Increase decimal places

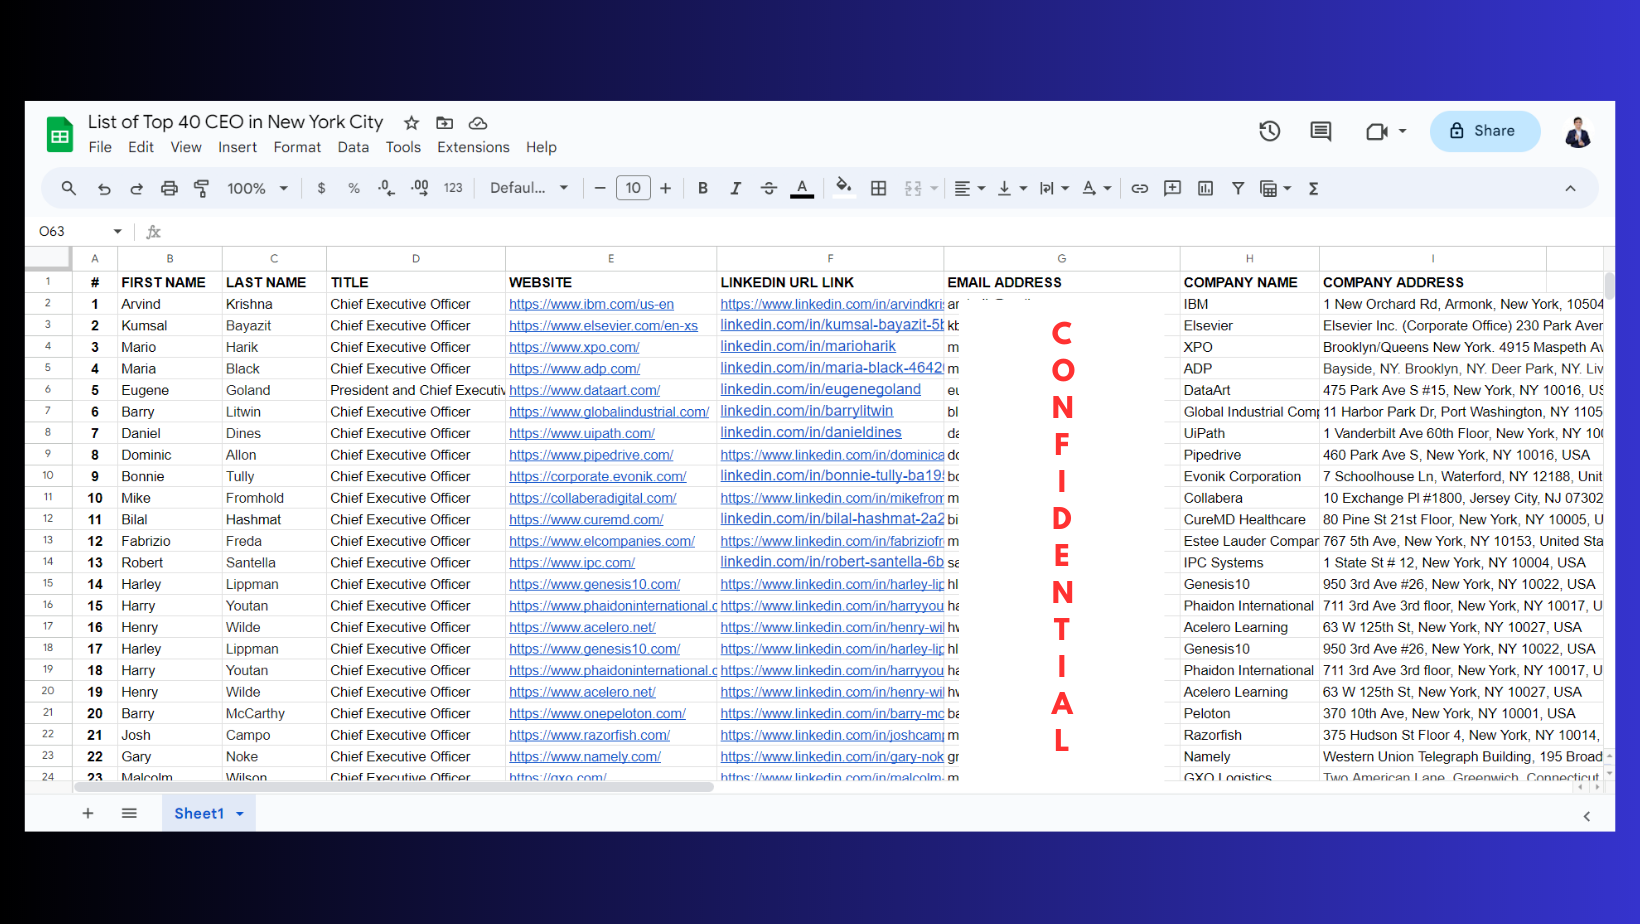click(420, 188)
